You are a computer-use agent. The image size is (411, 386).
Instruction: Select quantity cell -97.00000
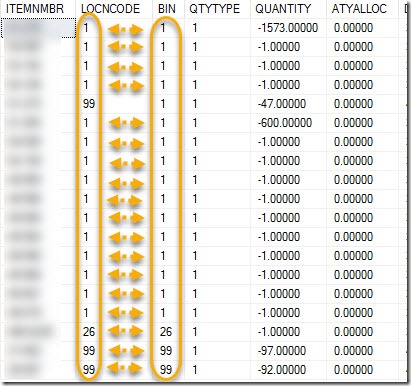pyautogui.click(x=282, y=351)
